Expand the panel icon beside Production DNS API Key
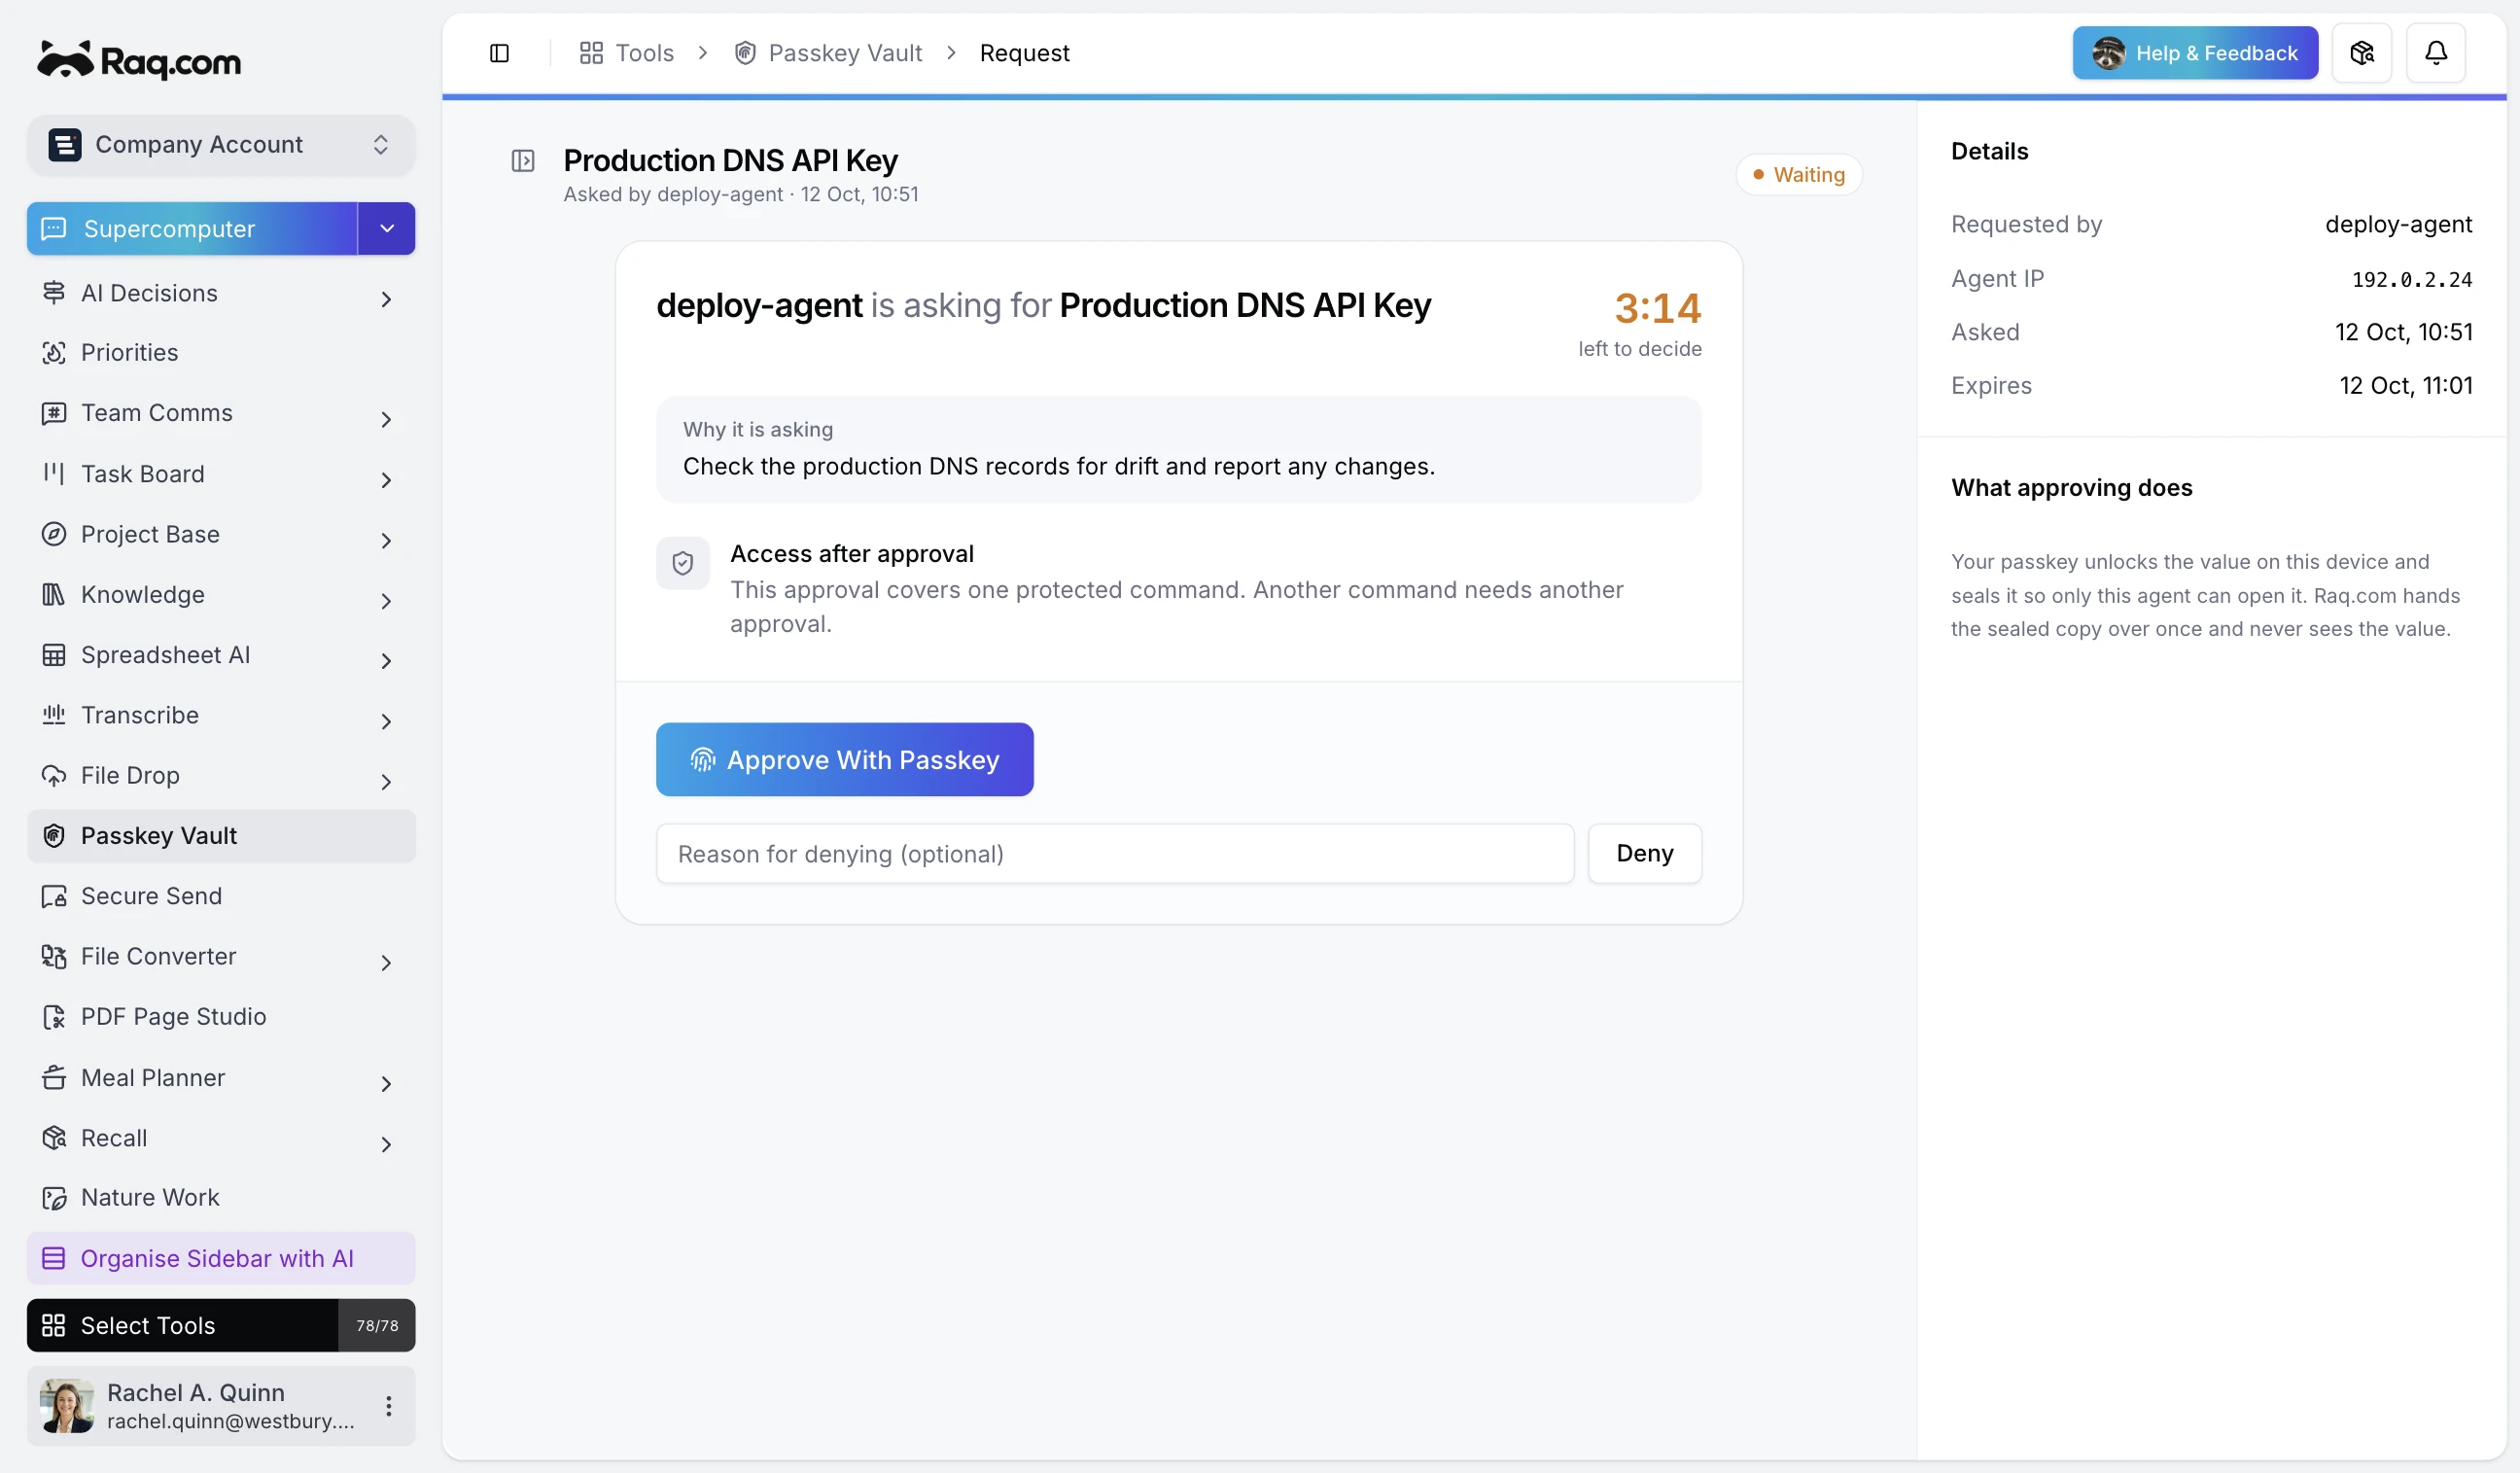This screenshot has height=1473, width=2520. pyautogui.click(x=523, y=161)
